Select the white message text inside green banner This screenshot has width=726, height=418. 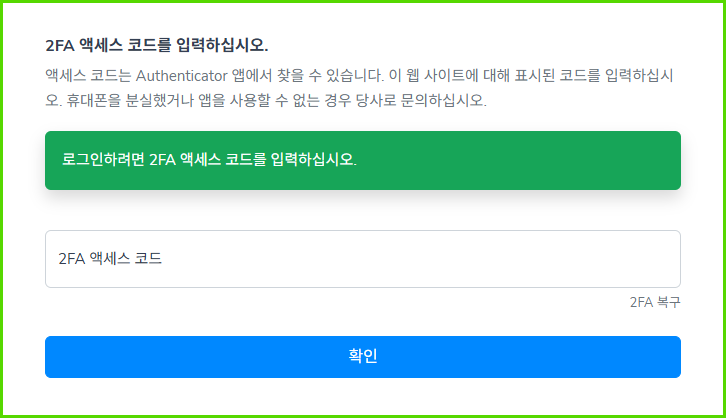tap(209, 160)
